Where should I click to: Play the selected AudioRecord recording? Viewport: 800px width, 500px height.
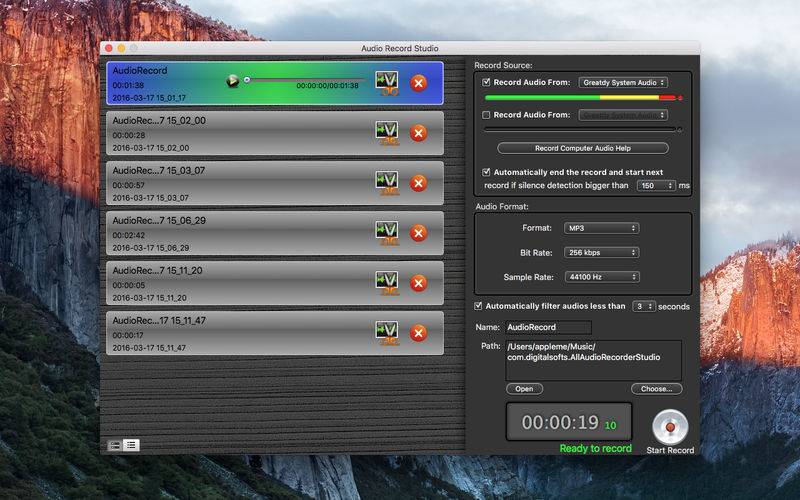tap(233, 81)
